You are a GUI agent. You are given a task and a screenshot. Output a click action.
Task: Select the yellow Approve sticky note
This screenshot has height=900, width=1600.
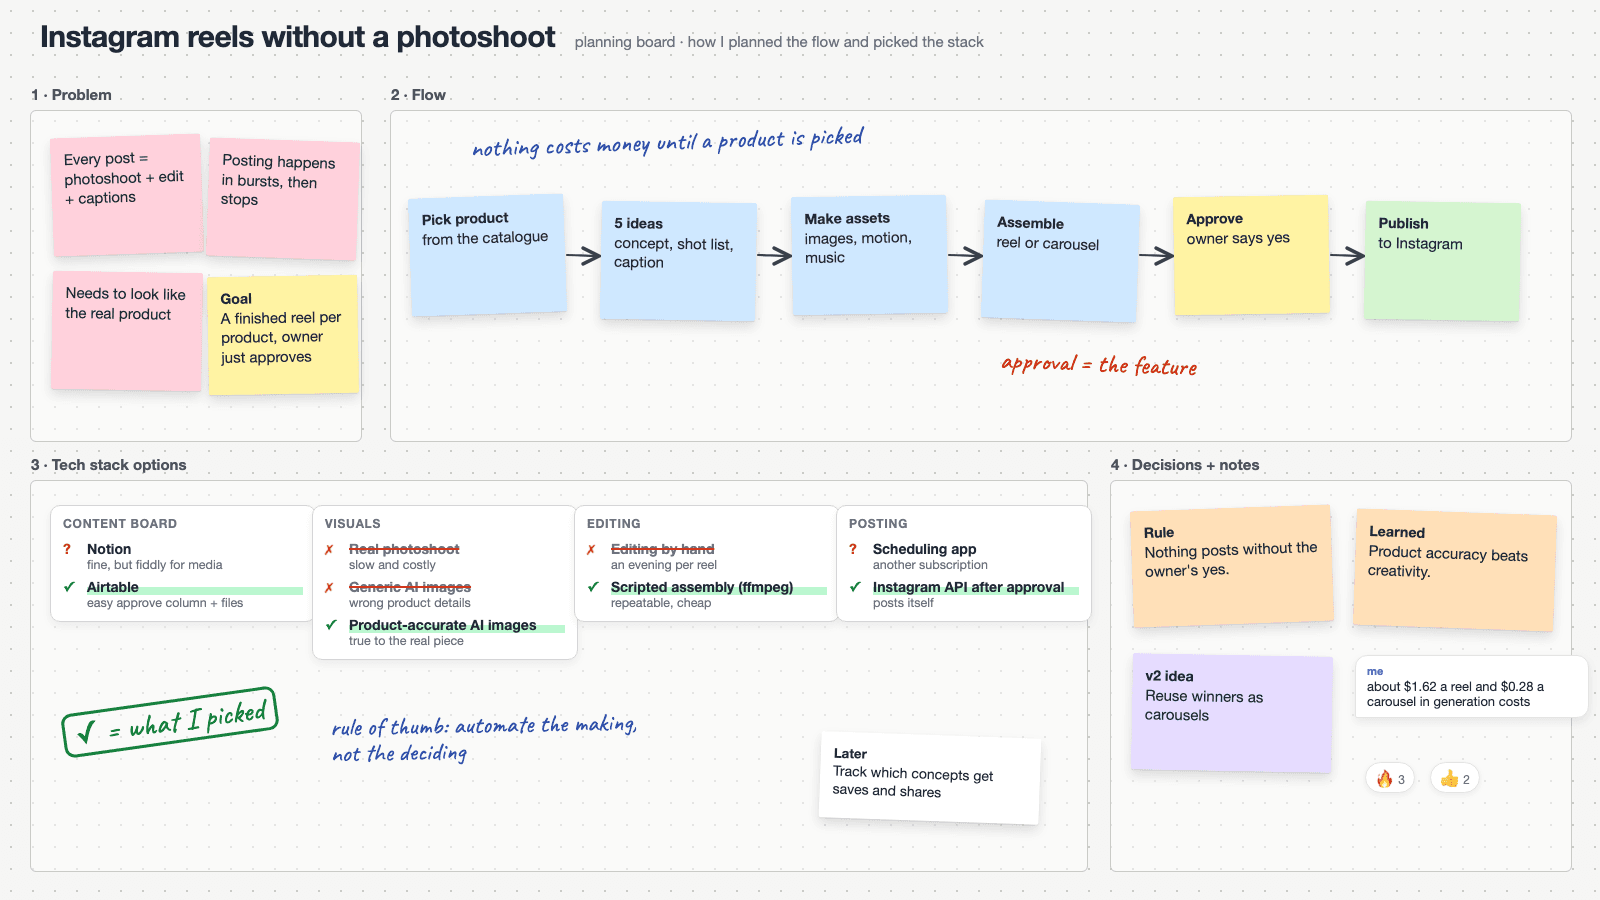(x=1251, y=256)
